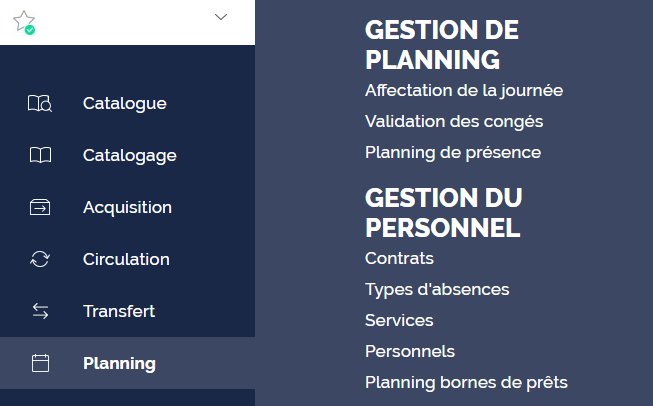Open Validation des congés link
The width and height of the screenshot is (653, 406).
tap(454, 122)
